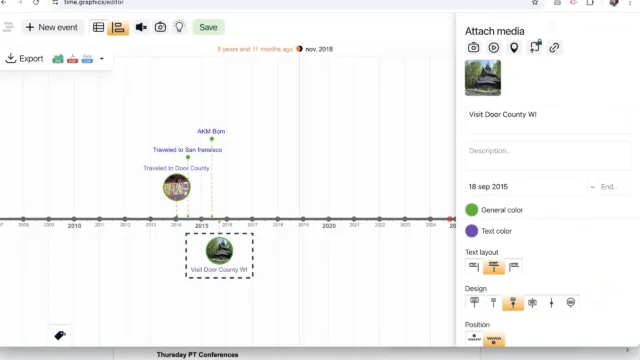The image size is (640, 360).
Task: Click the Traveled to Door County photo circle
Action: [177, 187]
